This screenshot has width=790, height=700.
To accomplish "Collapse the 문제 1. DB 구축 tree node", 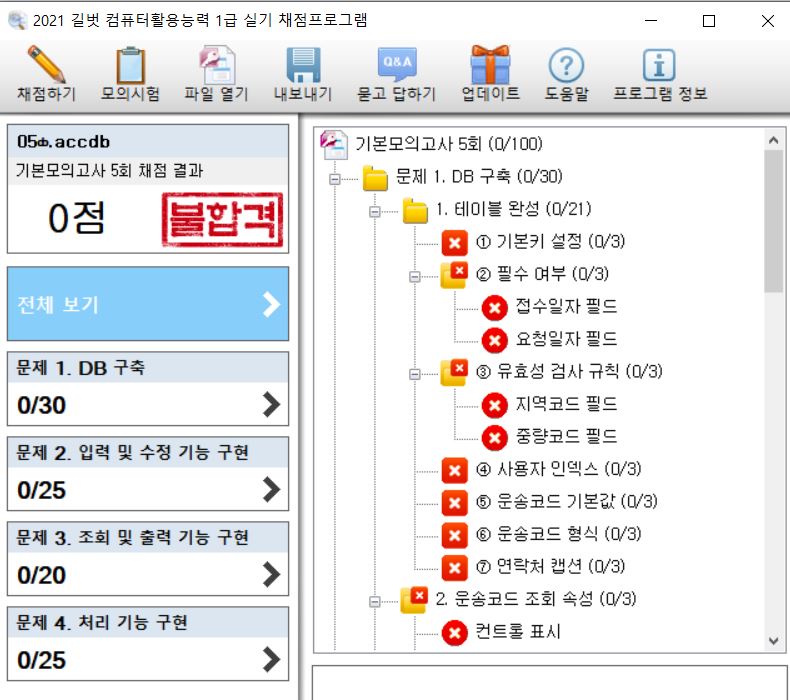I will [x=334, y=178].
